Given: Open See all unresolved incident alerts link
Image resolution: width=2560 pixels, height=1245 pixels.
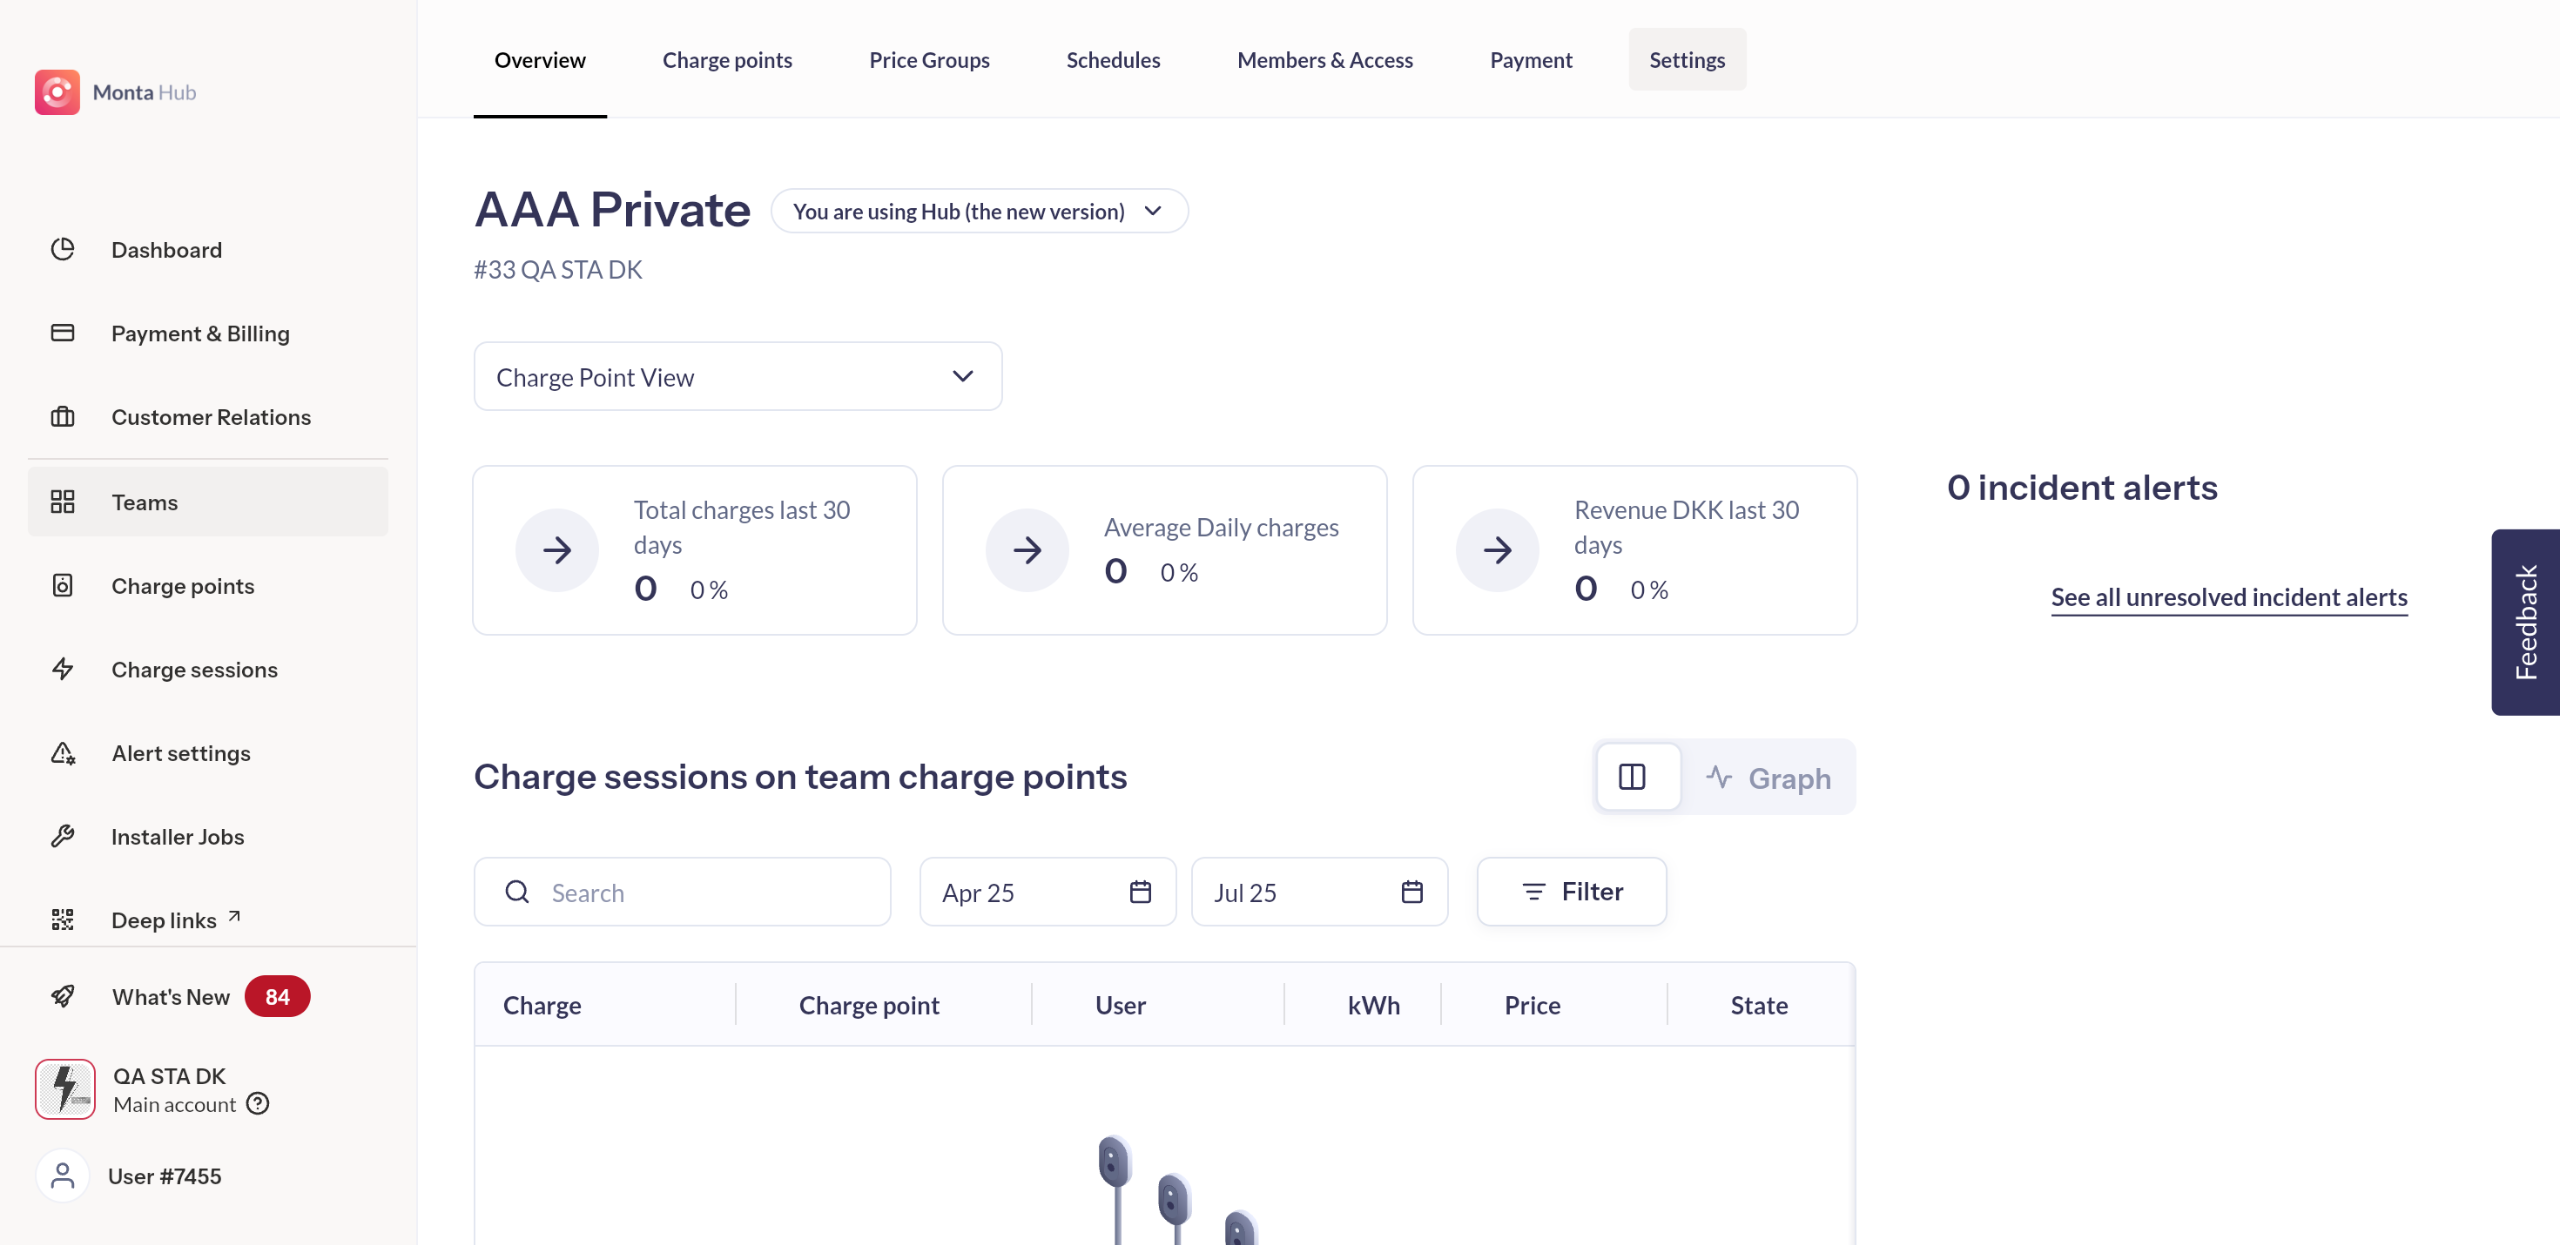Looking at the screenshot, I should pos(2228,597).
